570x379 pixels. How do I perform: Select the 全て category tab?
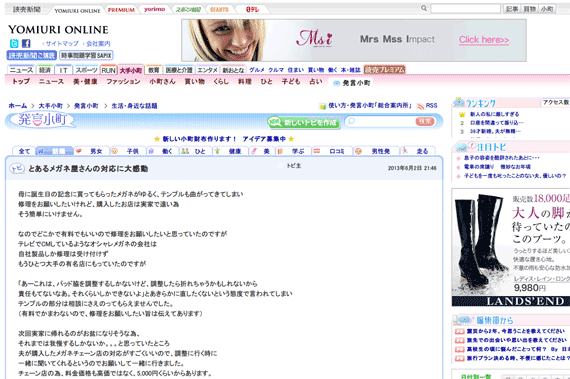[x=24, y=151]
